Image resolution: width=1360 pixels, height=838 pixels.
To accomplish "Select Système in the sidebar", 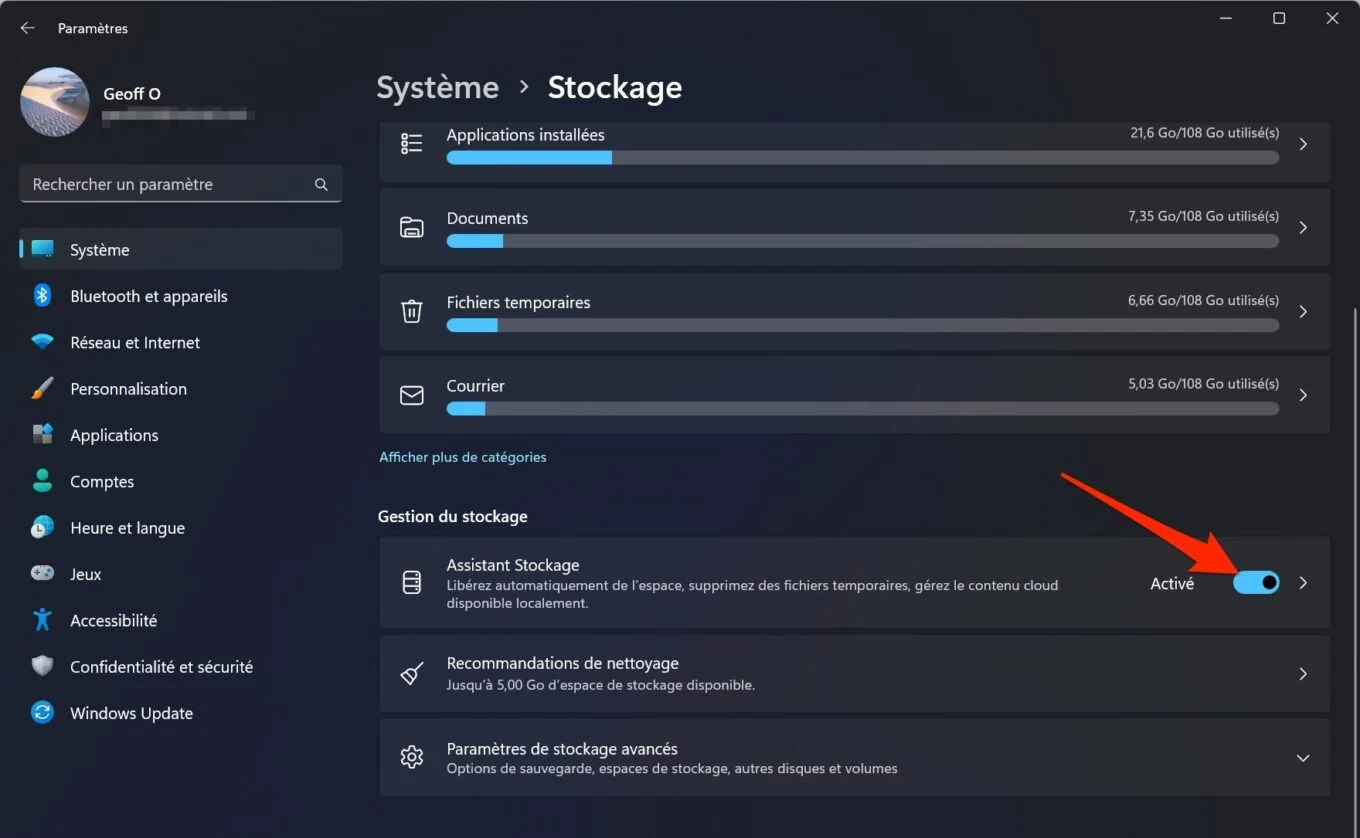I will (x=181, y=250).
